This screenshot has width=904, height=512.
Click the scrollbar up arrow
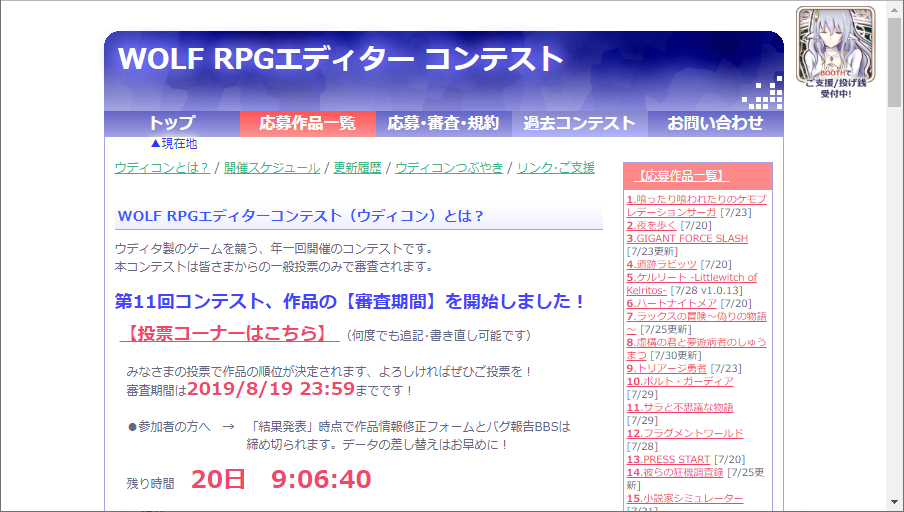(x=894, y=10)
